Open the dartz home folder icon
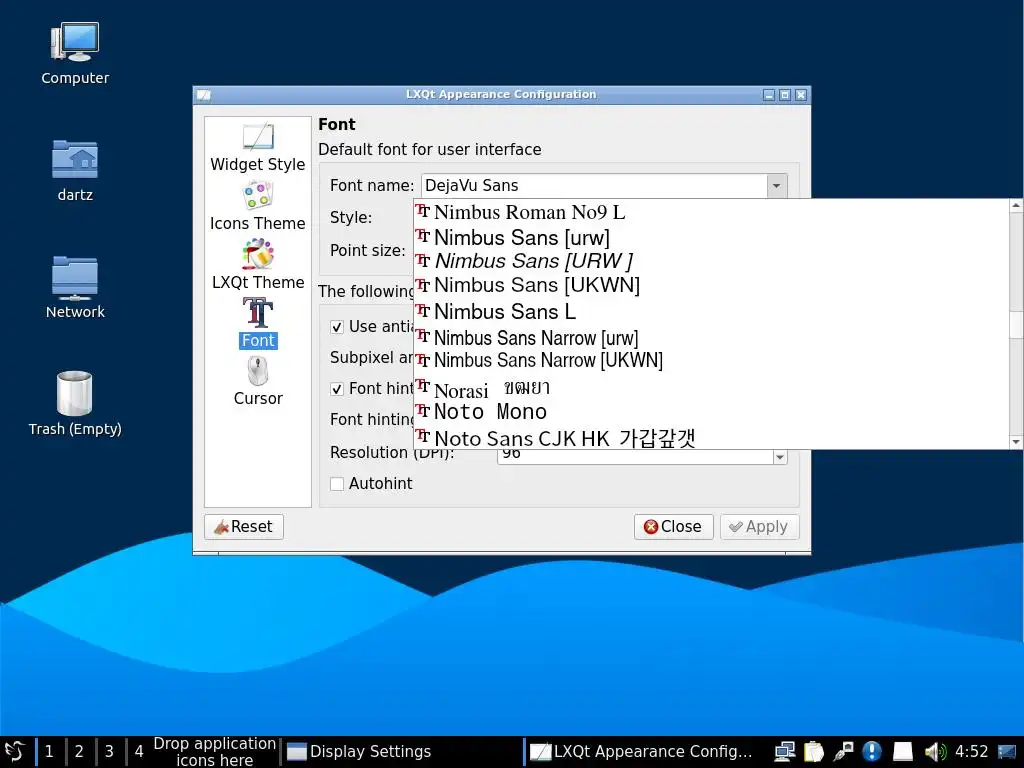 point(75,170)
